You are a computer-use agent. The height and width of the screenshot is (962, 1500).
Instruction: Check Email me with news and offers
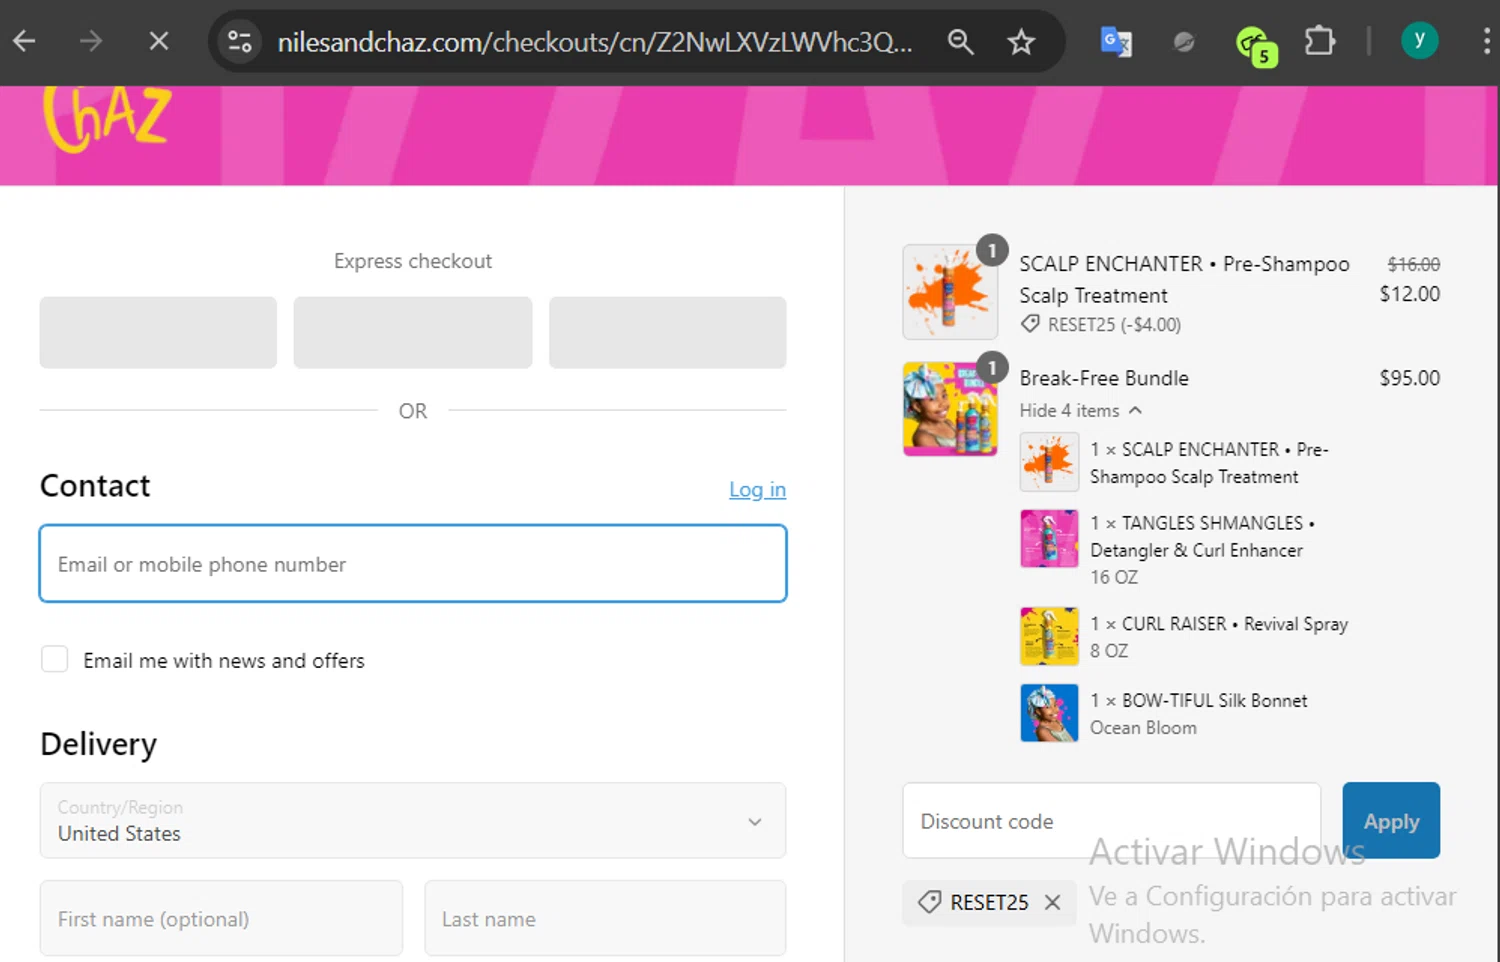(55, 659)
